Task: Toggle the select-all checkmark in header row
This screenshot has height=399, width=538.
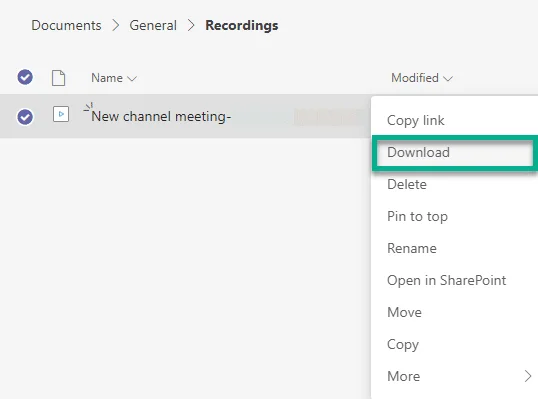Action: [x=25, y=77]
